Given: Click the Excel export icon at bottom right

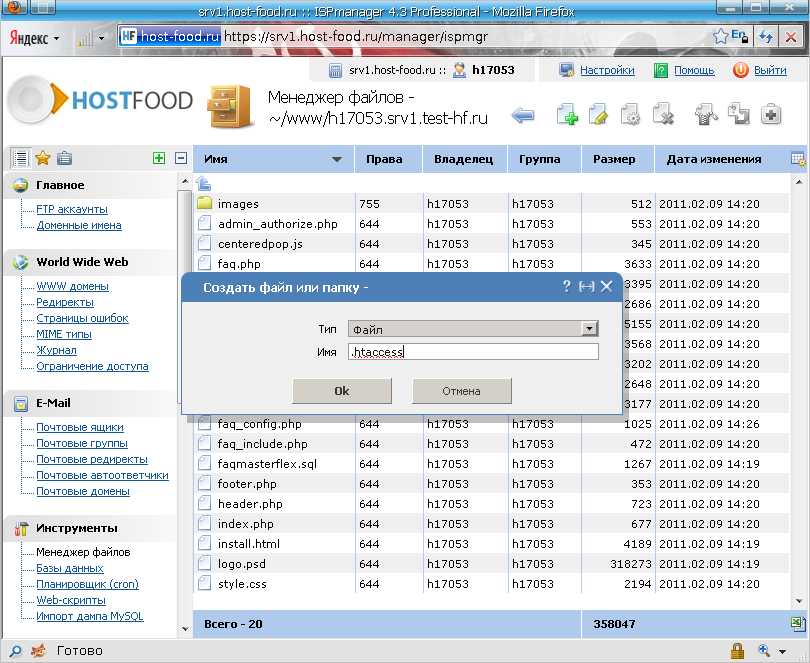Looking at the screenshot, I should pyautogui.click(x=795, y=624).
